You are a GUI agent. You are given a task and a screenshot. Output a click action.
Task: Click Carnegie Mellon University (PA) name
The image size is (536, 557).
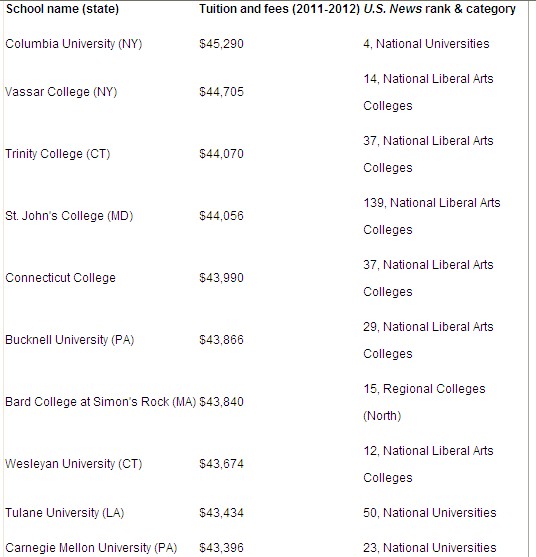[x=91, y=548]
